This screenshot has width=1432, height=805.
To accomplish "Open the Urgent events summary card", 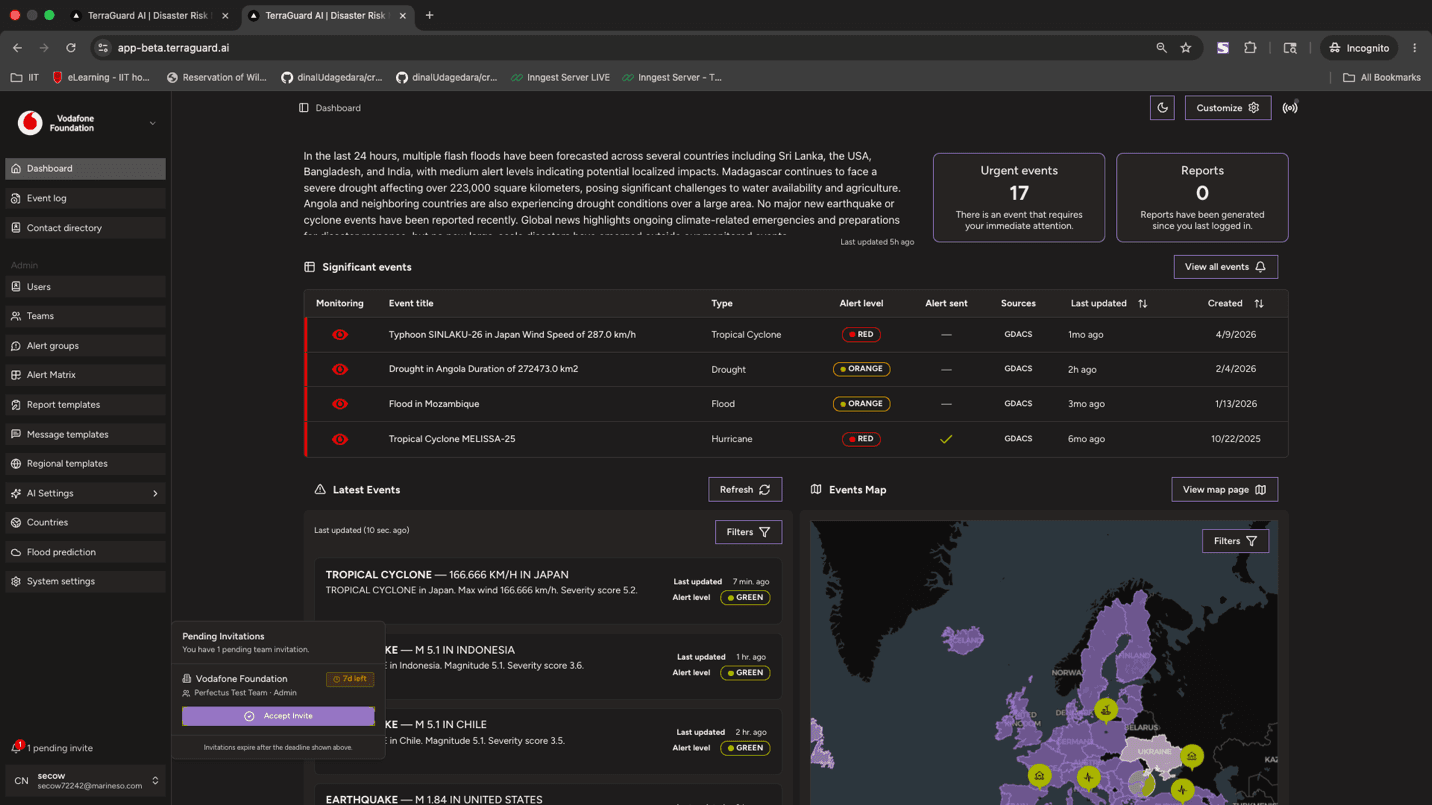I will point(1019,197).
